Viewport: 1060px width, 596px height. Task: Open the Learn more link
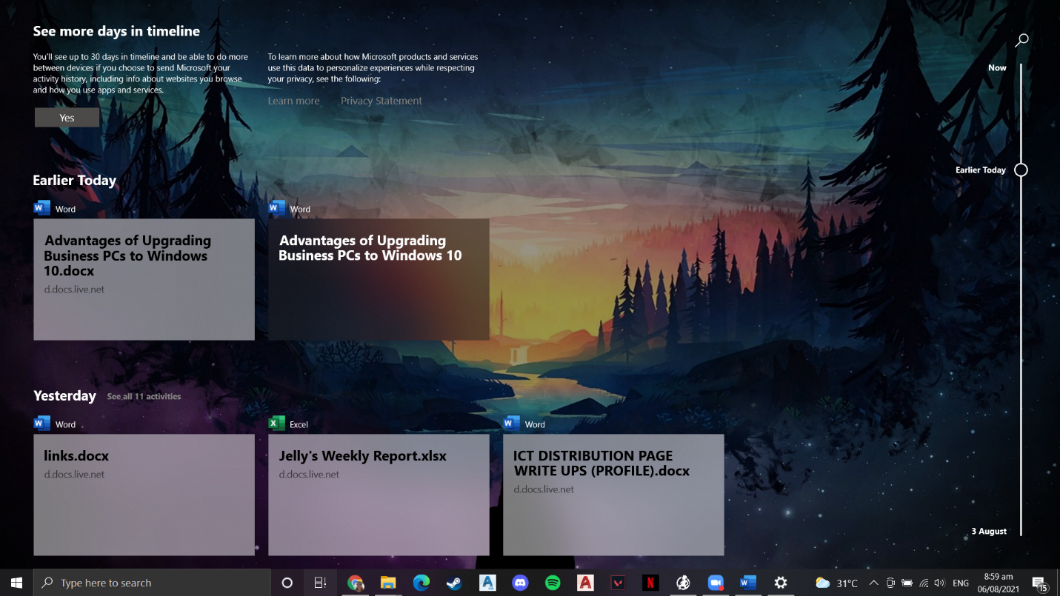pos(293,101)
